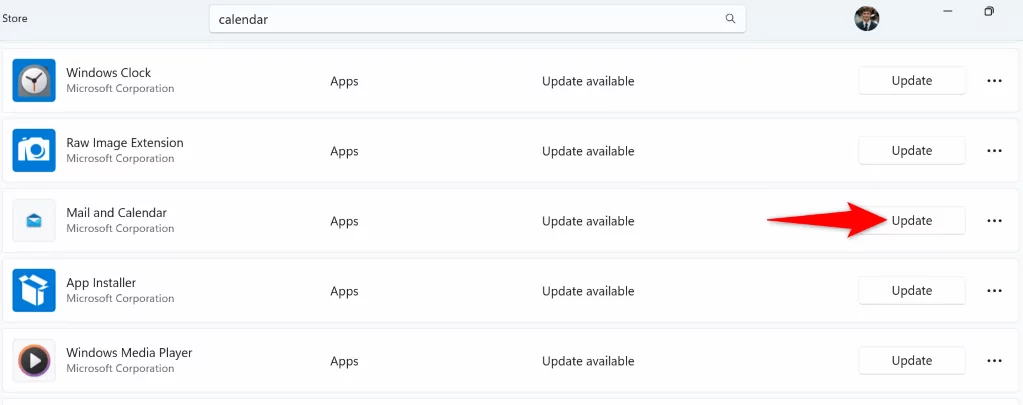Click the App Installer box icon
Screen dimensions: 1023x405
pyautogui.click(x=34, y=291)
